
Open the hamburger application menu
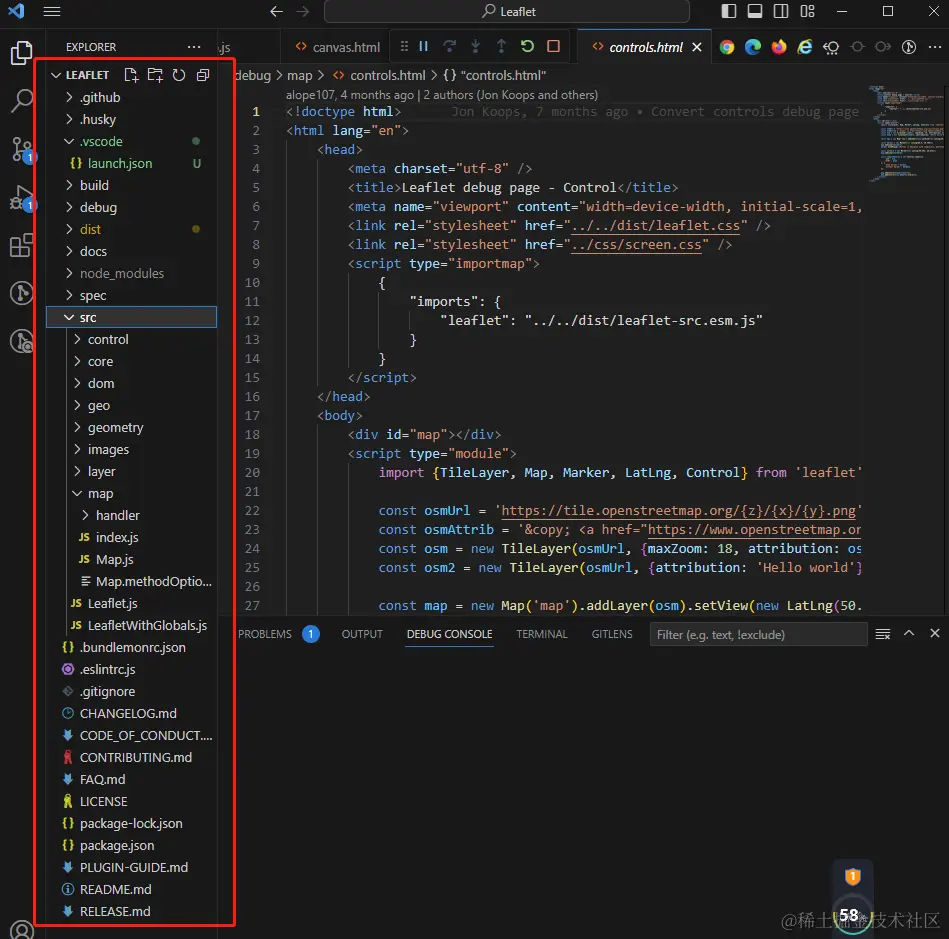[x=52, y=12]
